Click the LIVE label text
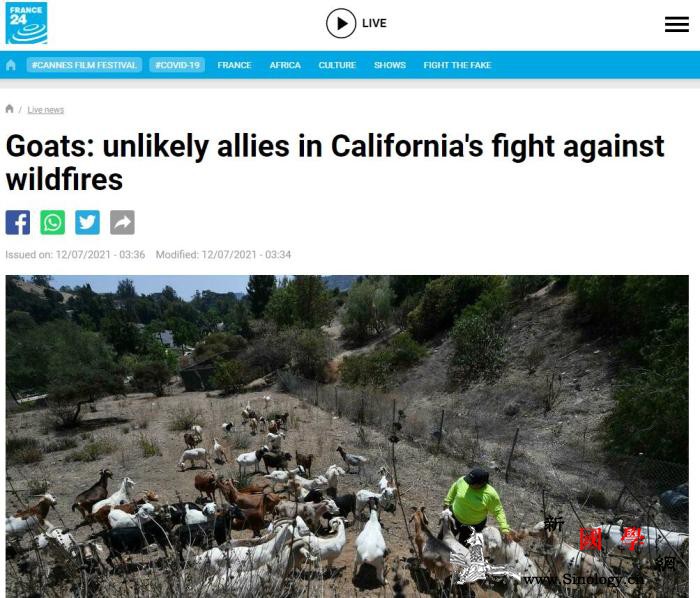Viewport: 700px width, 598px height. click(374, 23)
